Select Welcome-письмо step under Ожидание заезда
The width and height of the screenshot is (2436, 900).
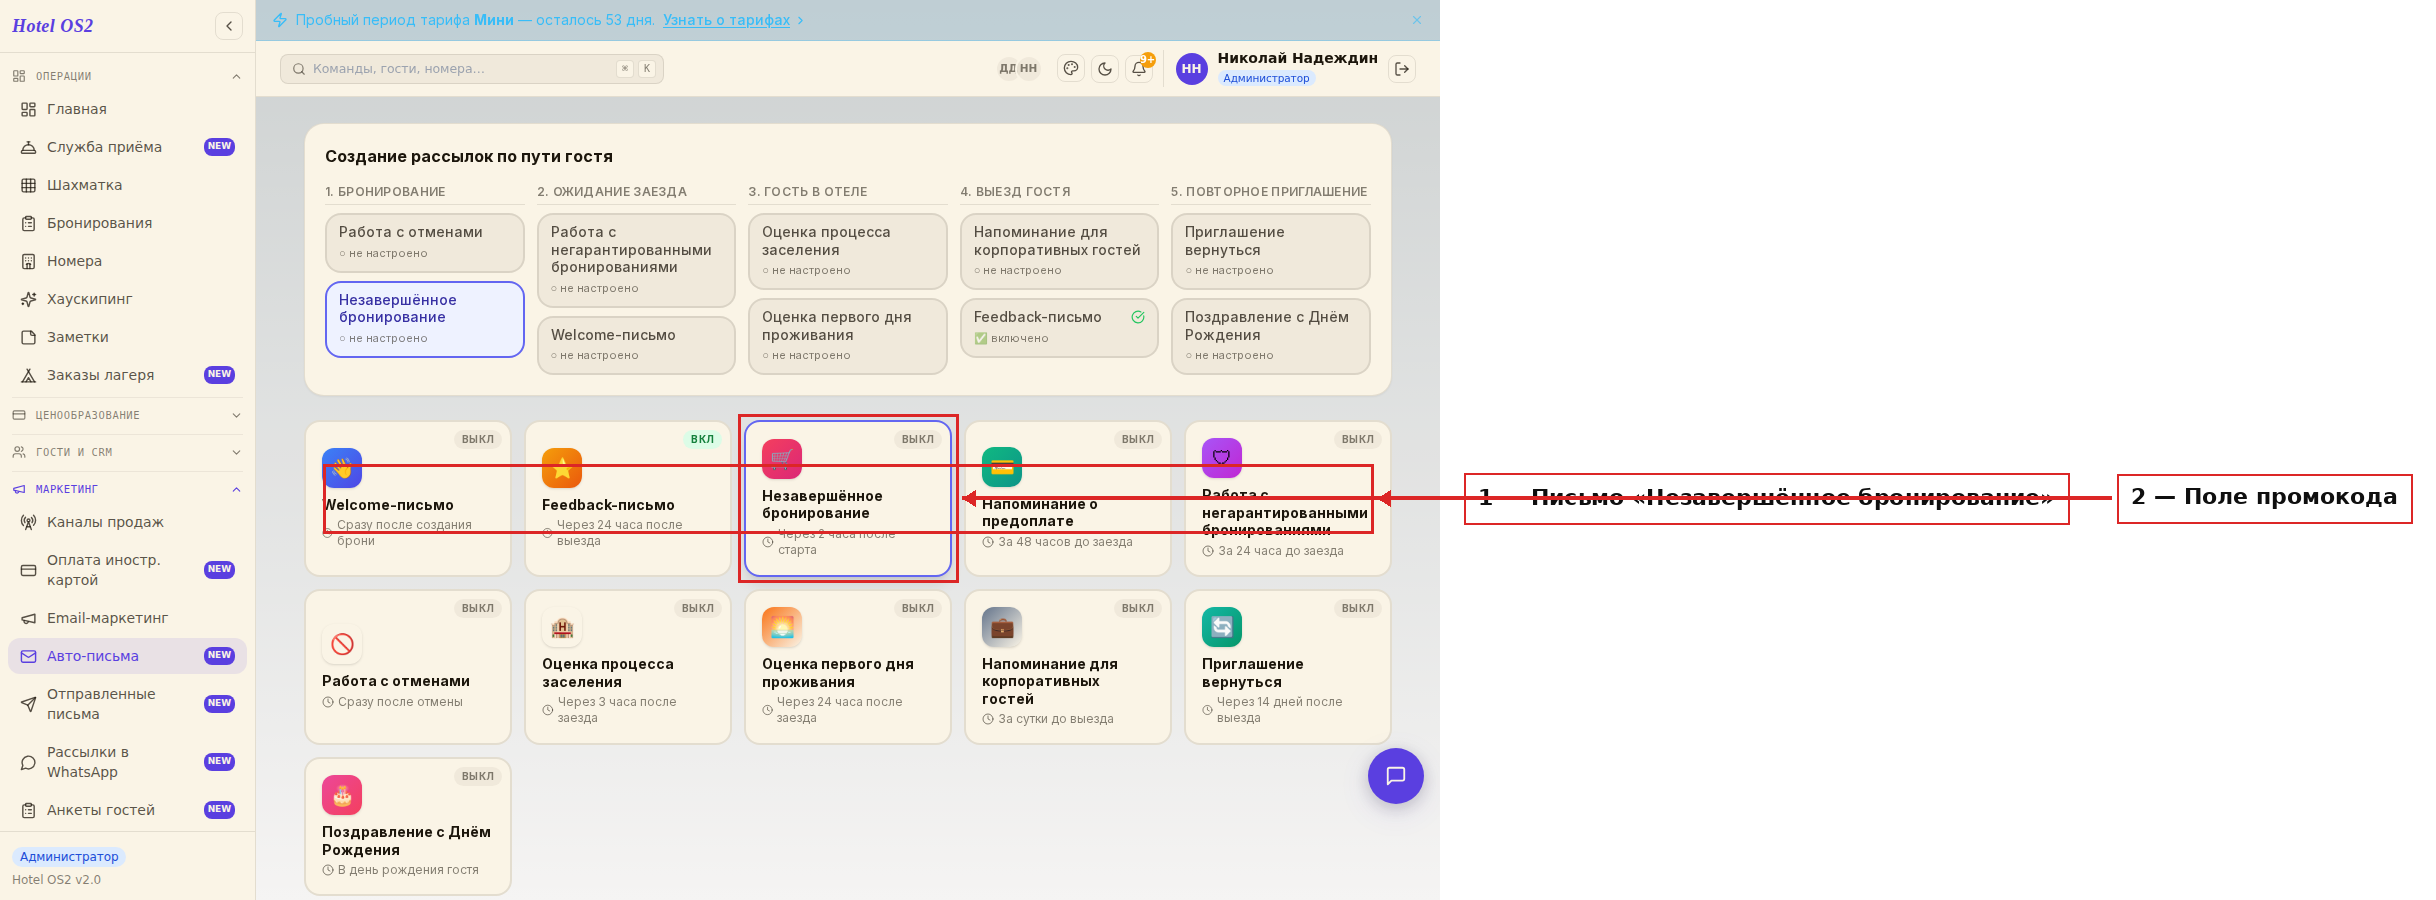point(636,345)
